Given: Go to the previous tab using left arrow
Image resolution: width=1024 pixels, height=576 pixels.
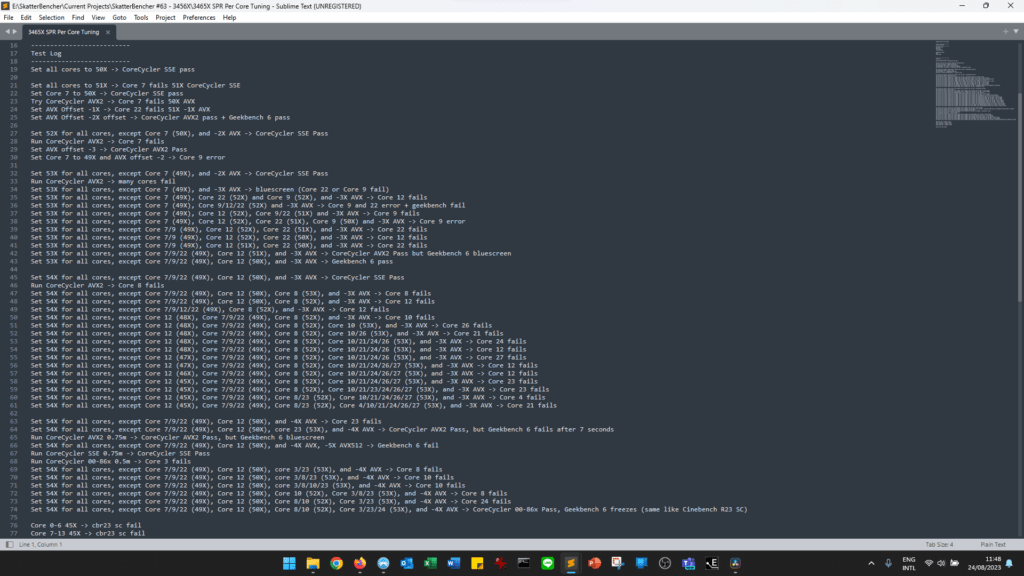Looking at the screenshot, I should point(7,31).
